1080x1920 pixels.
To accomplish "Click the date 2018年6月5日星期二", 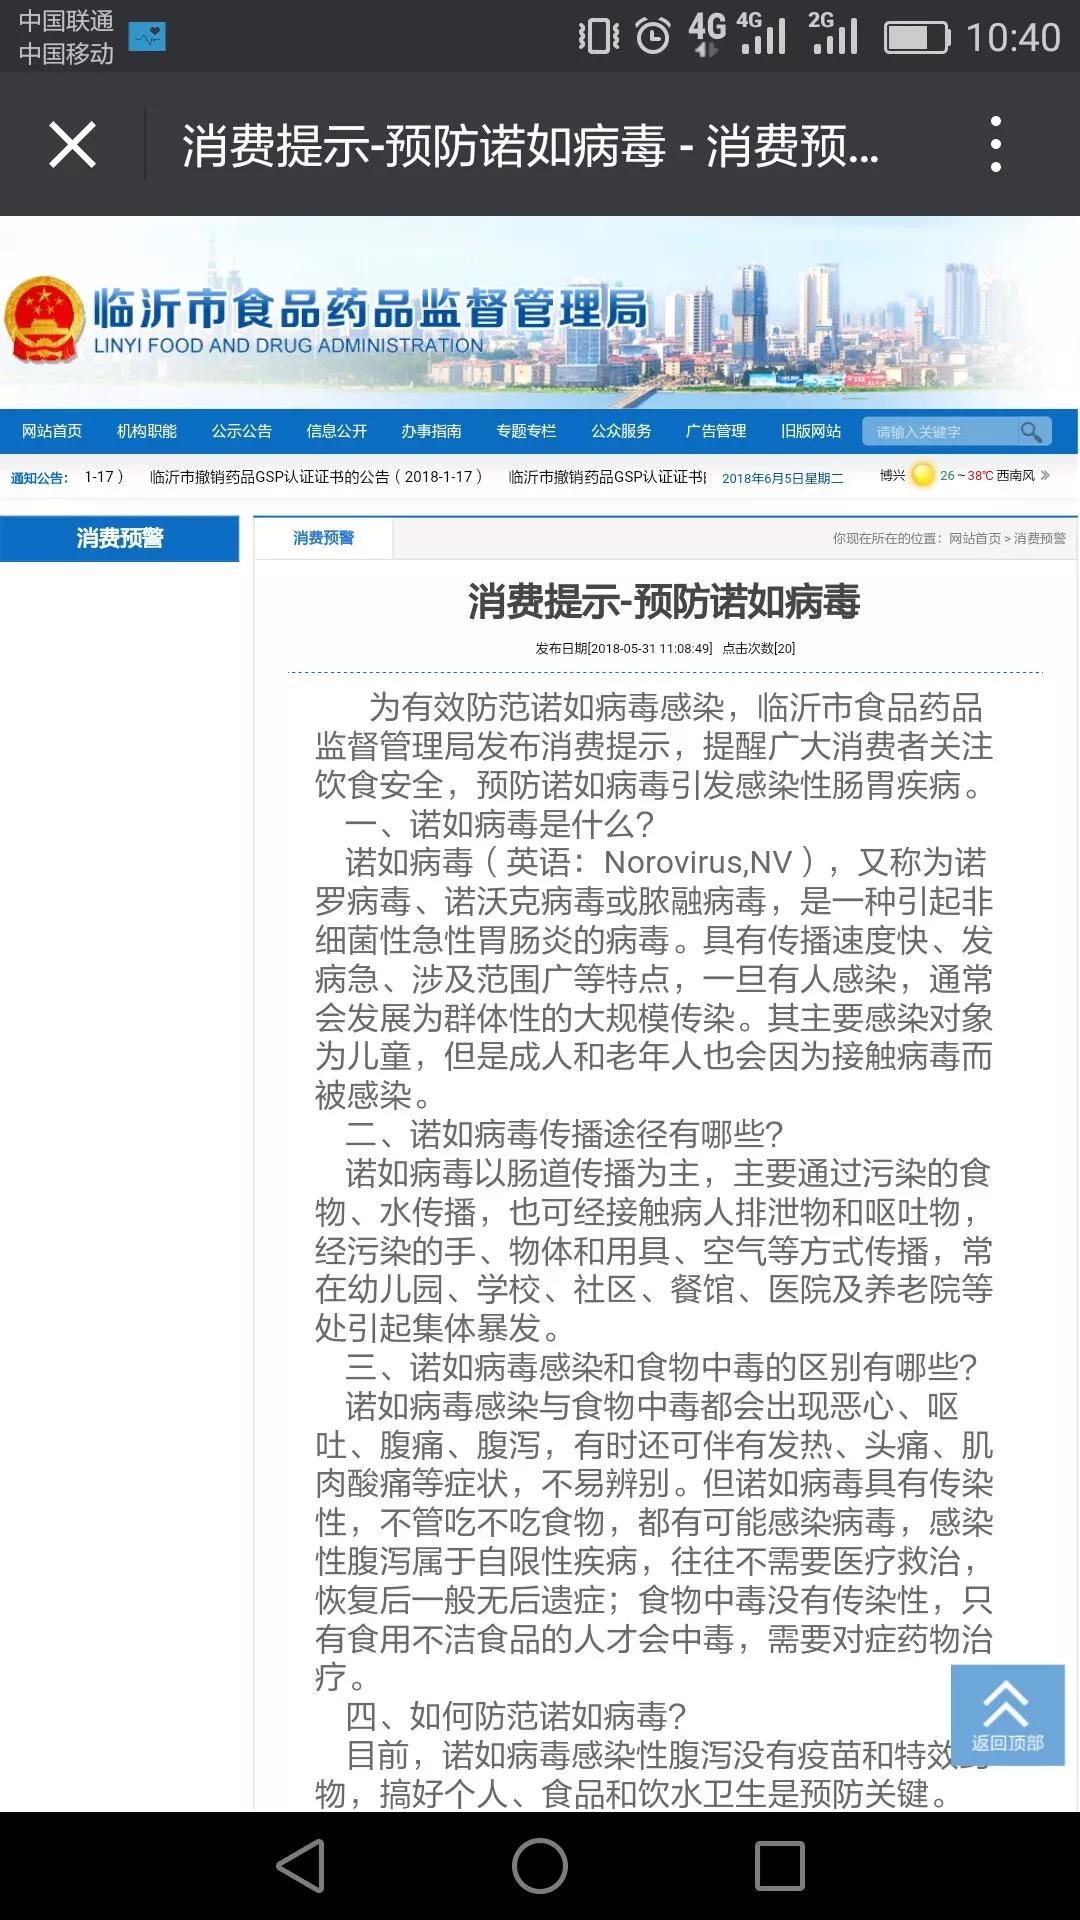I will click(783, 478).
